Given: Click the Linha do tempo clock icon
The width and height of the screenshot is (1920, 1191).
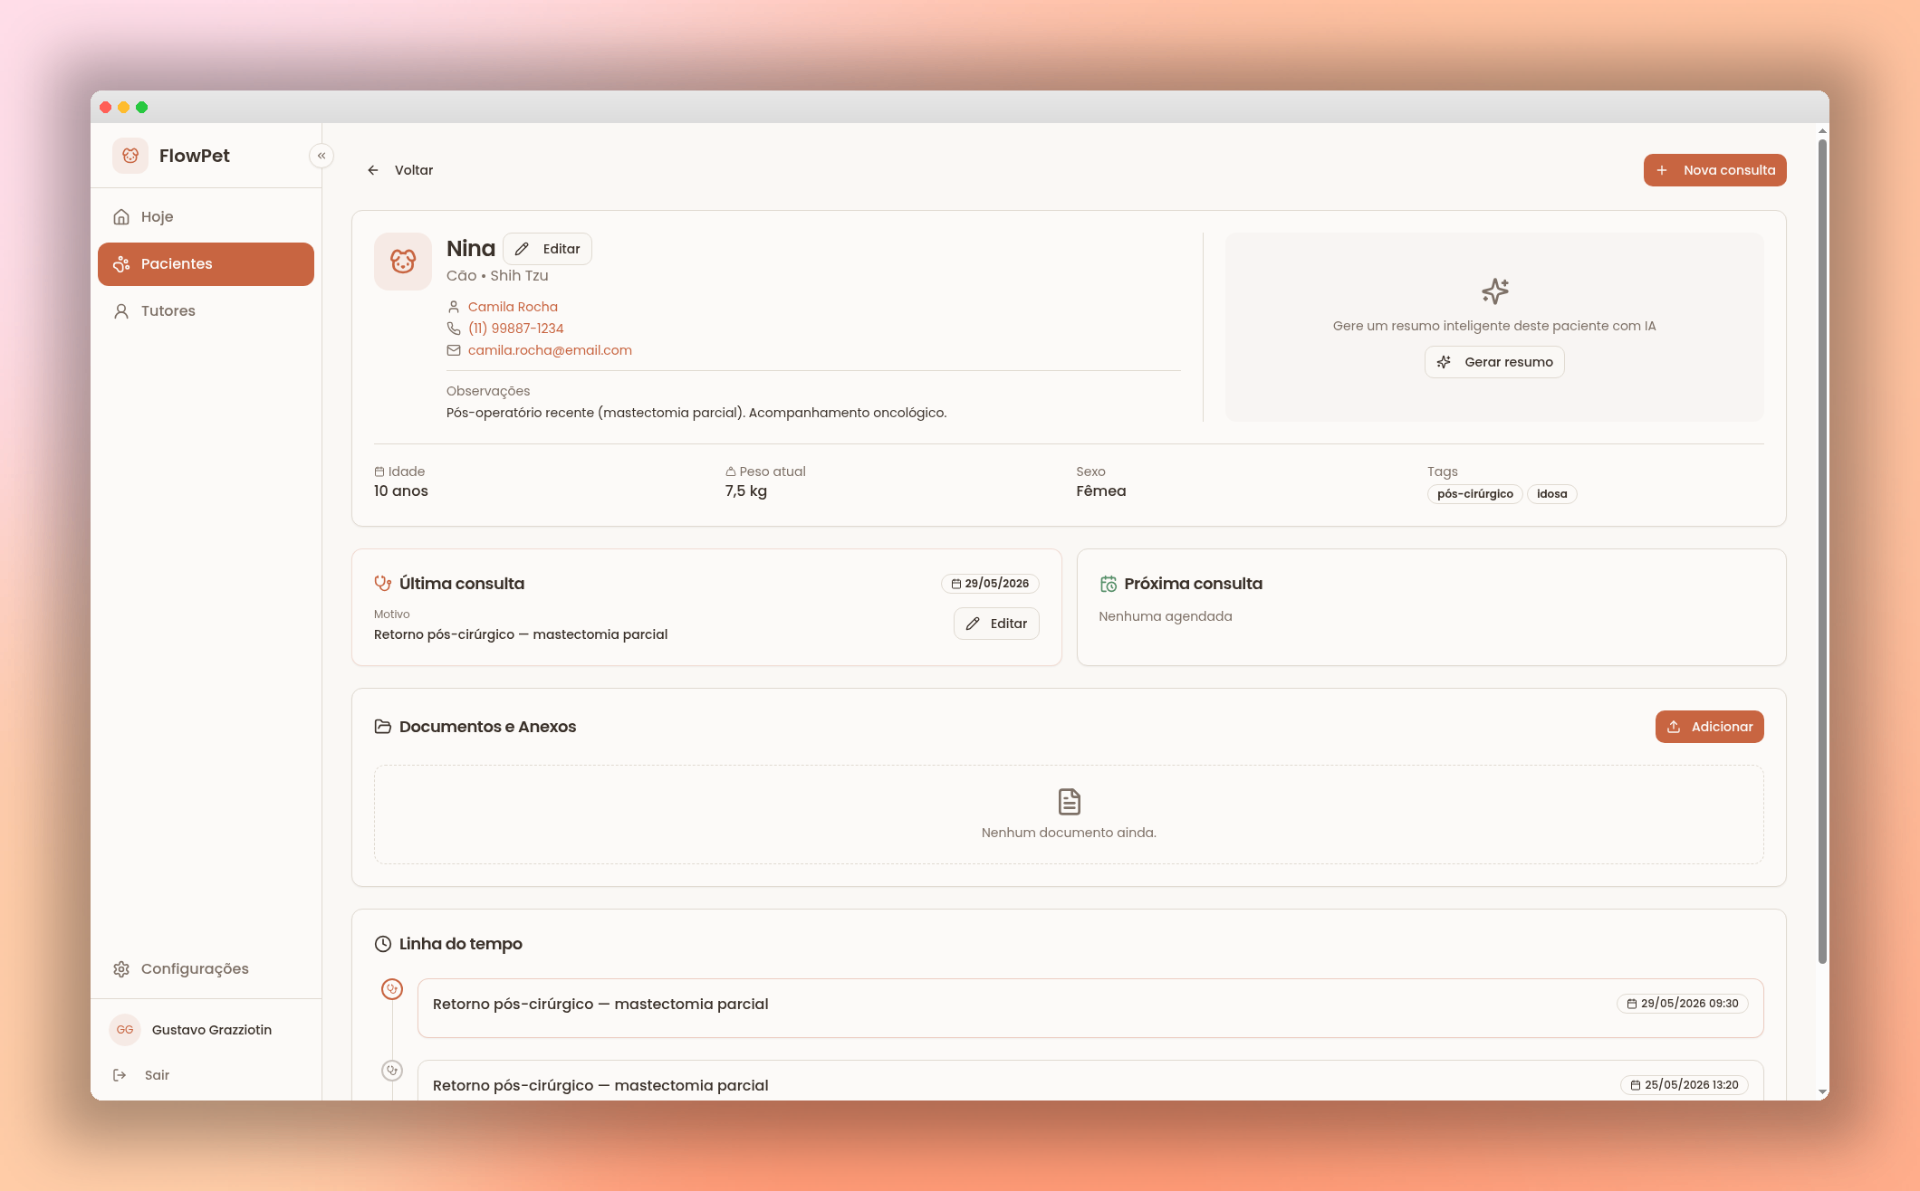Looking at the screenshot, I should click(383, 944).
